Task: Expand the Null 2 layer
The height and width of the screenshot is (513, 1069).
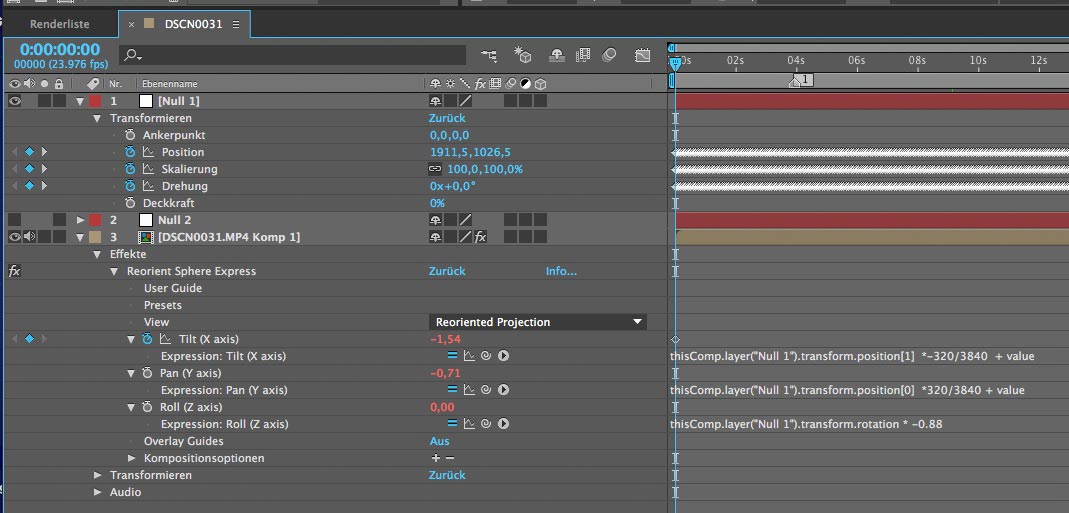Action: point(81,220)
